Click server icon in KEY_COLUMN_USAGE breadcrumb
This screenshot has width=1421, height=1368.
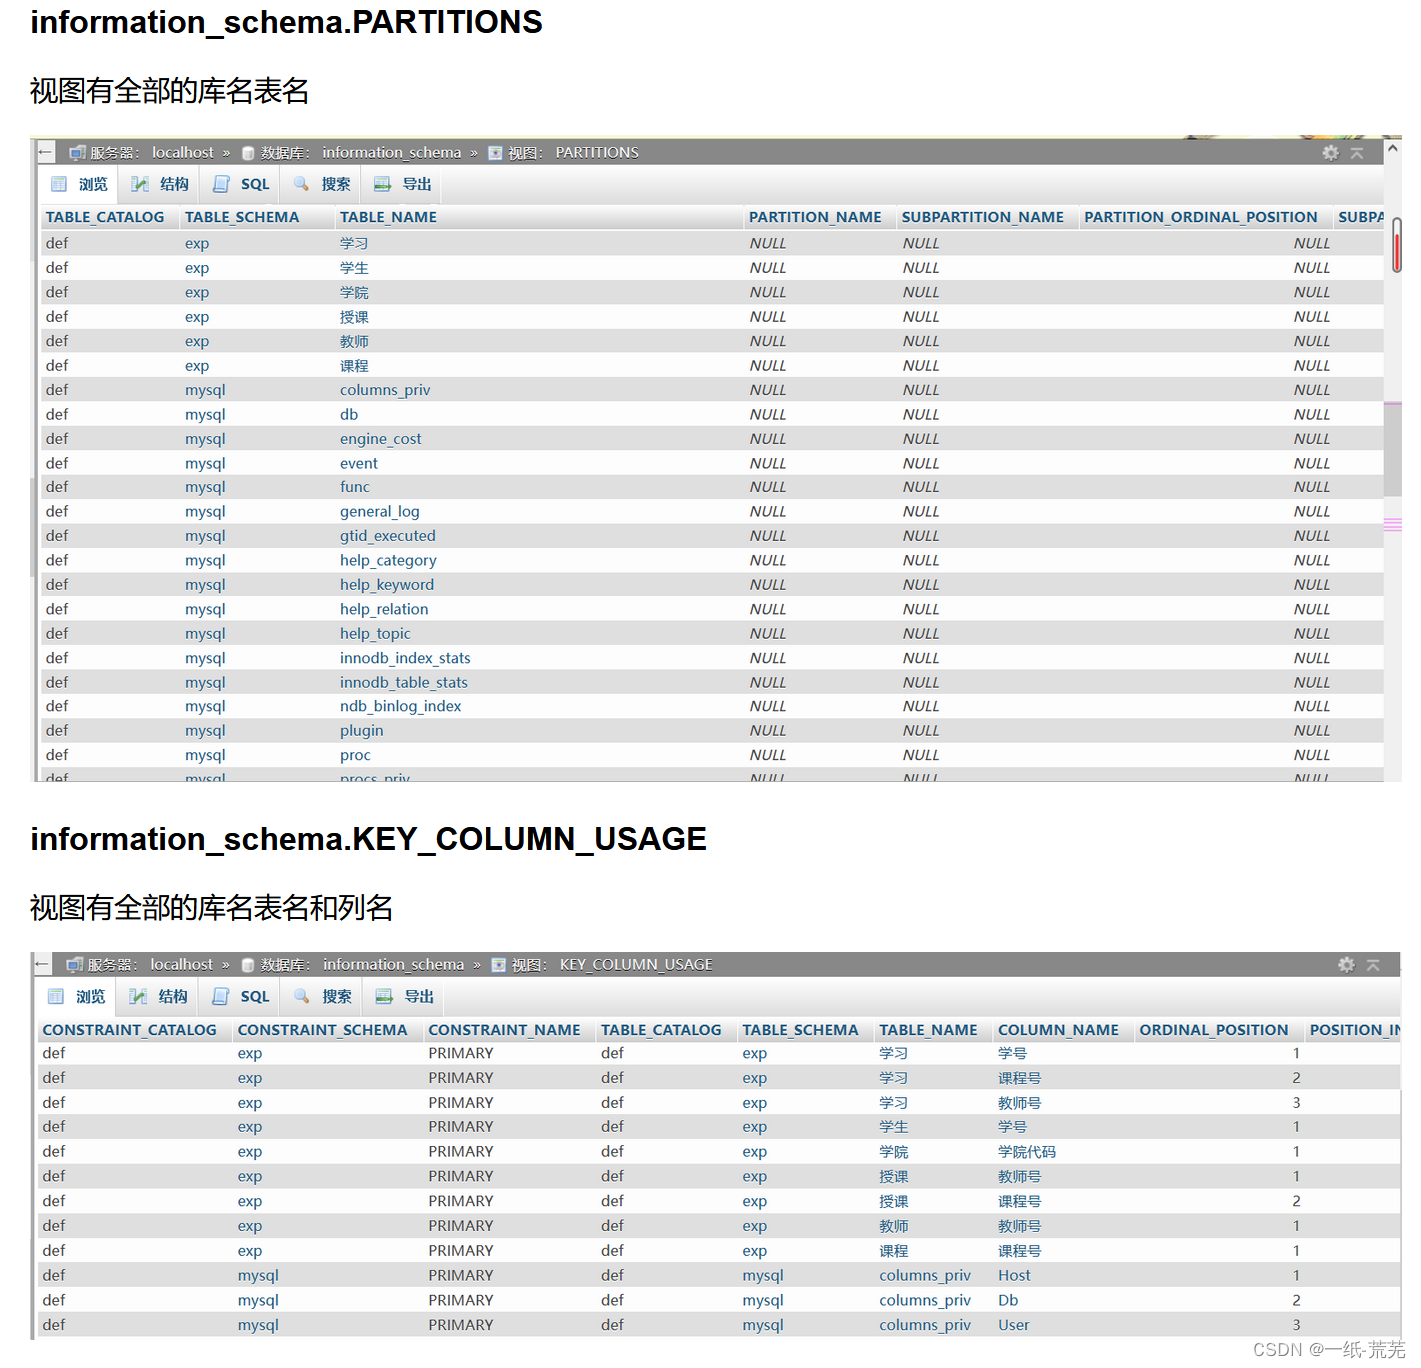(x=74, y=965)
